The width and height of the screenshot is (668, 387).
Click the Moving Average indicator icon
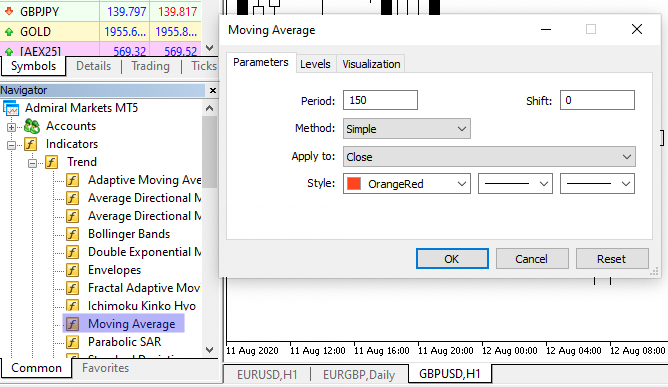[72, 324]
